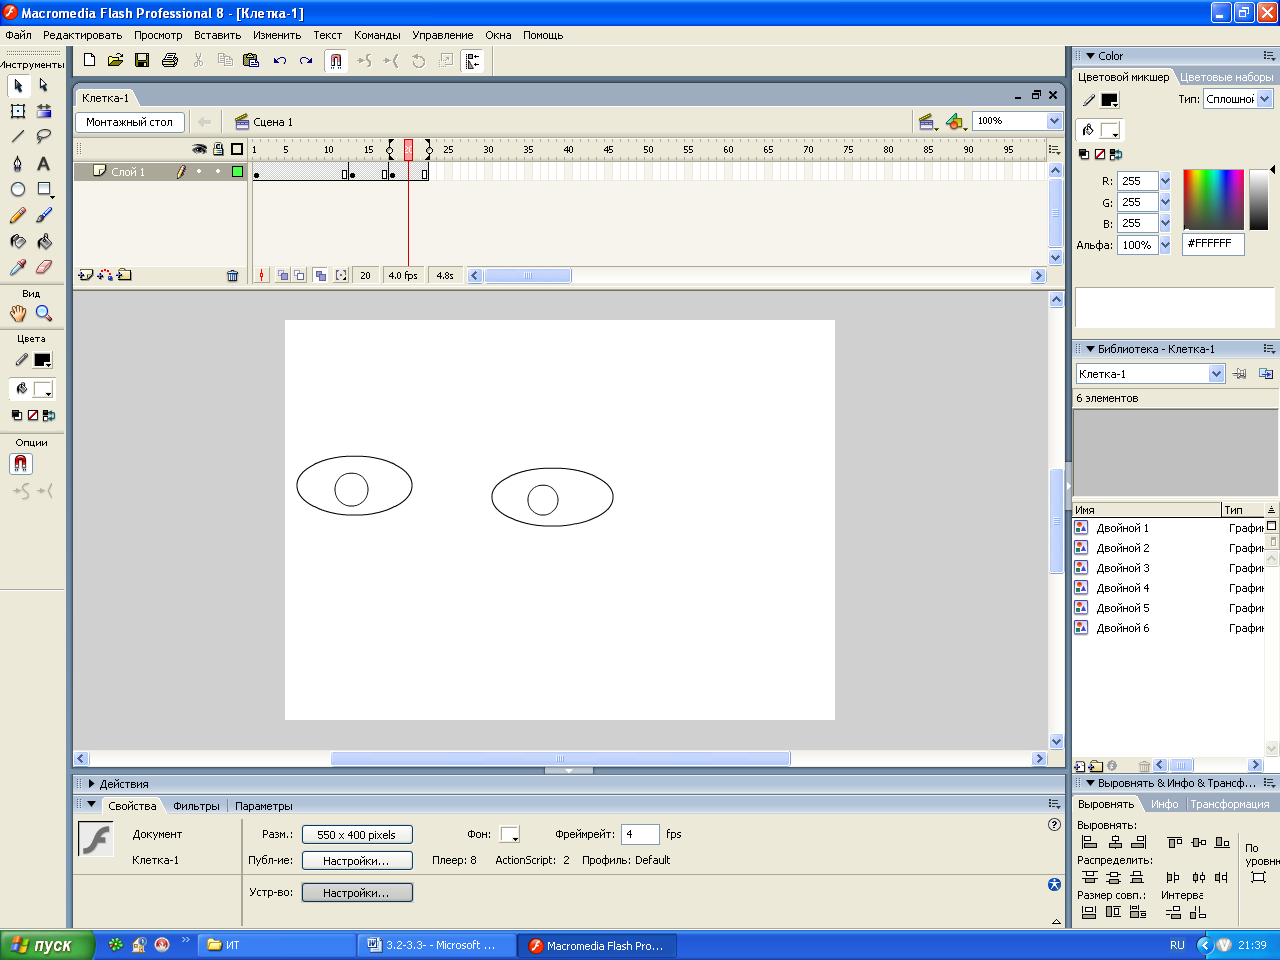Open the Файл menu

point(19,35)
